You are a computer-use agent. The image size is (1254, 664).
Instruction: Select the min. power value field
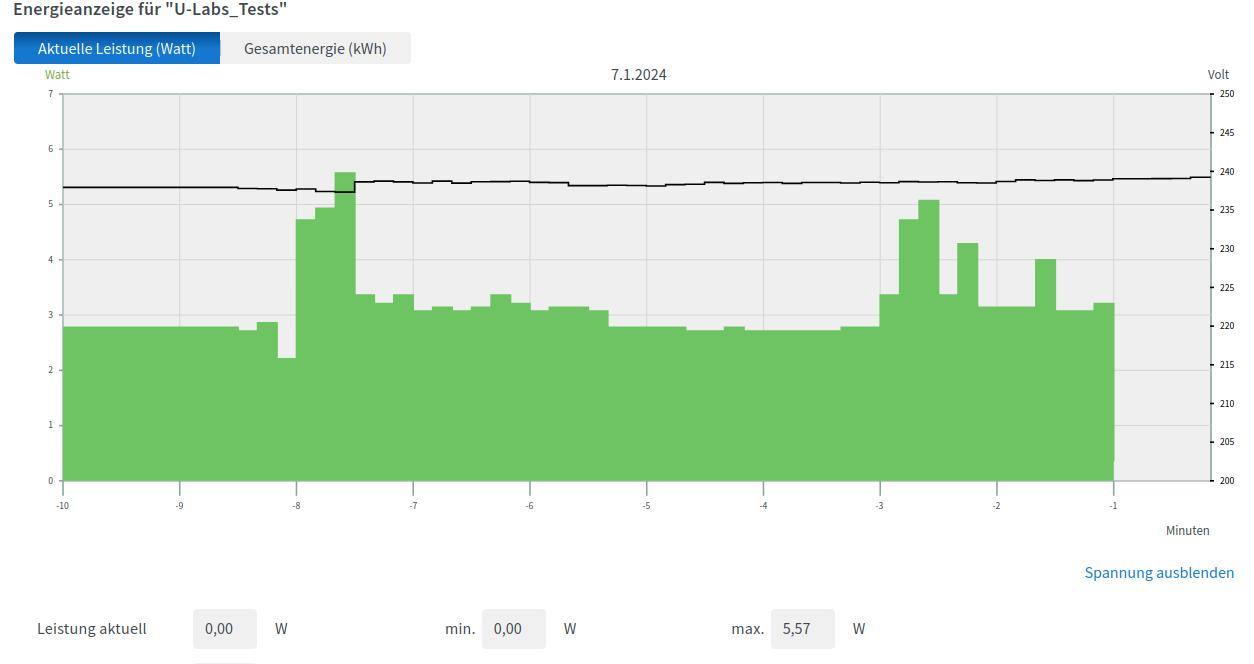coord(514,629)
